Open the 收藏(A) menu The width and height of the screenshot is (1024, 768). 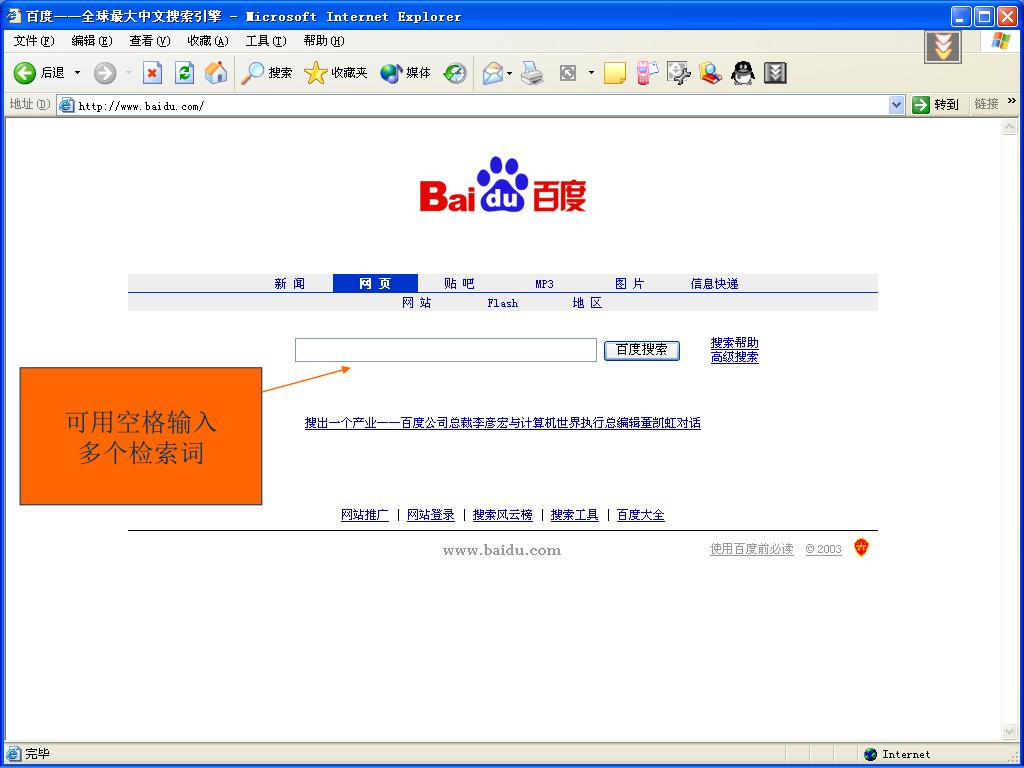[208, 40]
